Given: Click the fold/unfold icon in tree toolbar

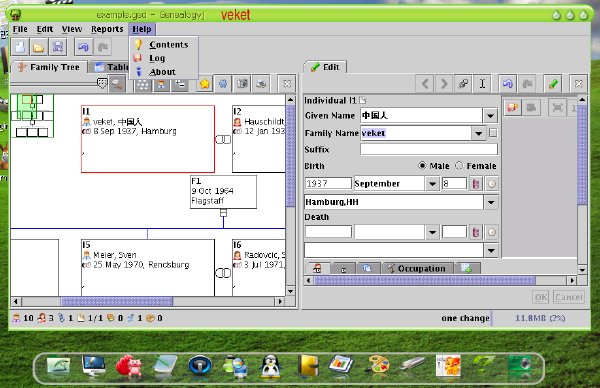Looking at the screenshot, I should pyautogui.click(x=180, y=84).
